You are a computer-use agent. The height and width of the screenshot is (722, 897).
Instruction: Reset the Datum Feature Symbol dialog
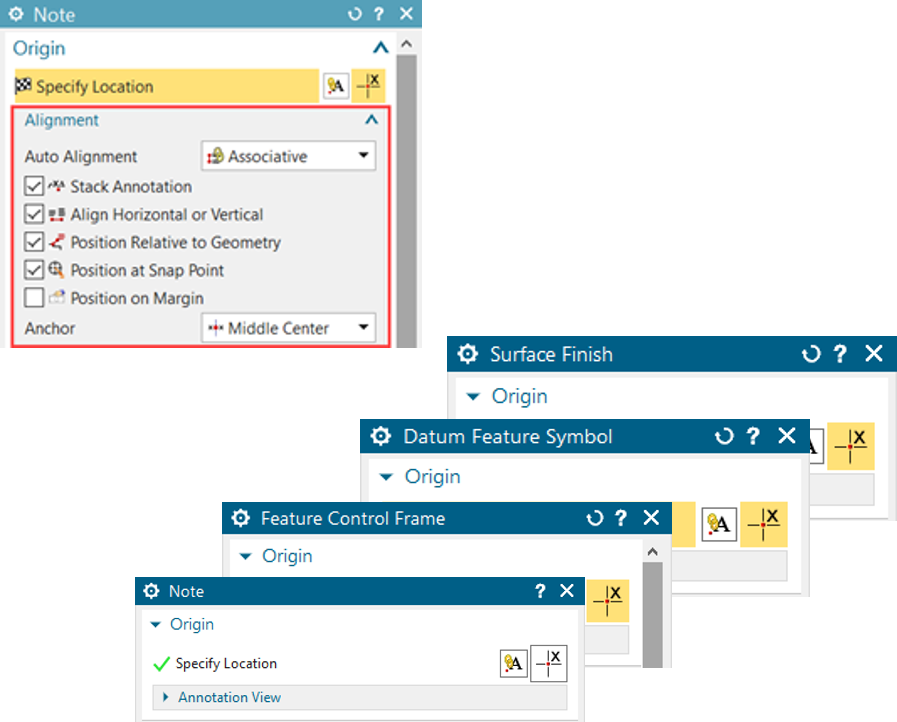[x=724, y=437]
